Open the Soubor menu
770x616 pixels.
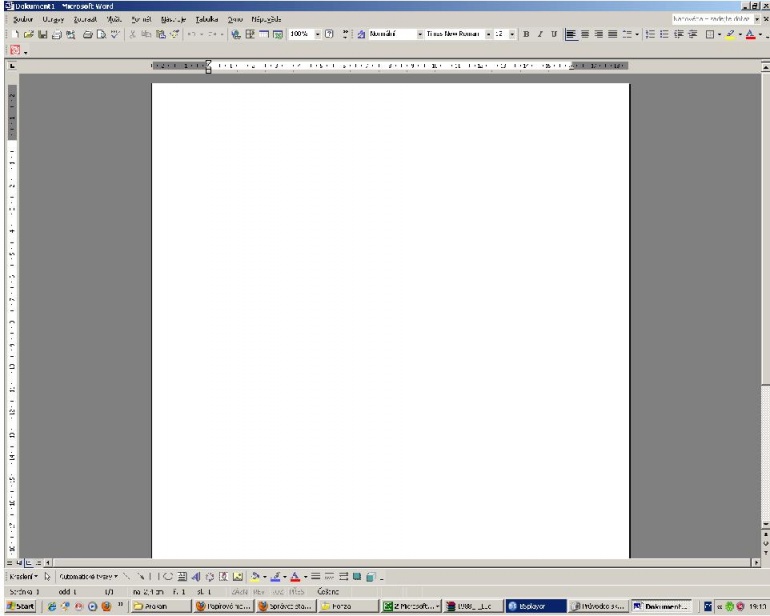[23, 20]
